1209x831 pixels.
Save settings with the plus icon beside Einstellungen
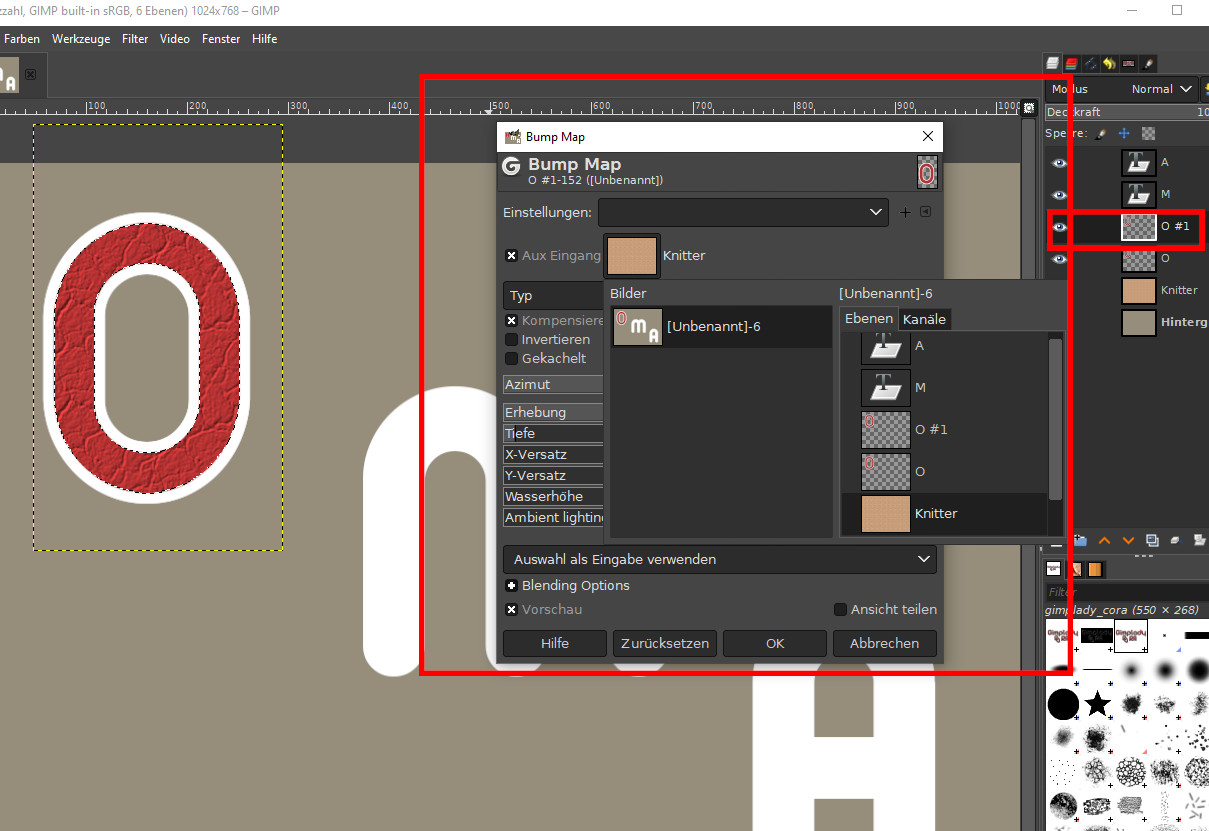pos(905,212)
